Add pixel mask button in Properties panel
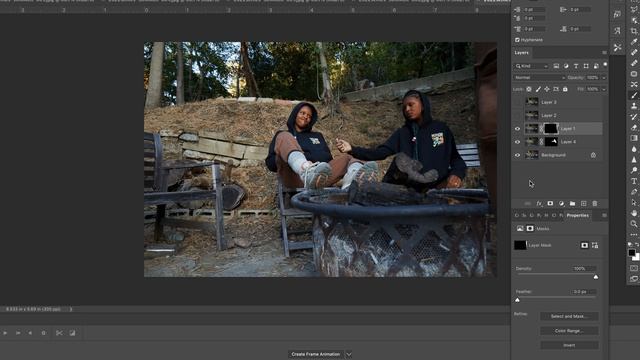Screen dimensions: 640x360 (584, 245)
